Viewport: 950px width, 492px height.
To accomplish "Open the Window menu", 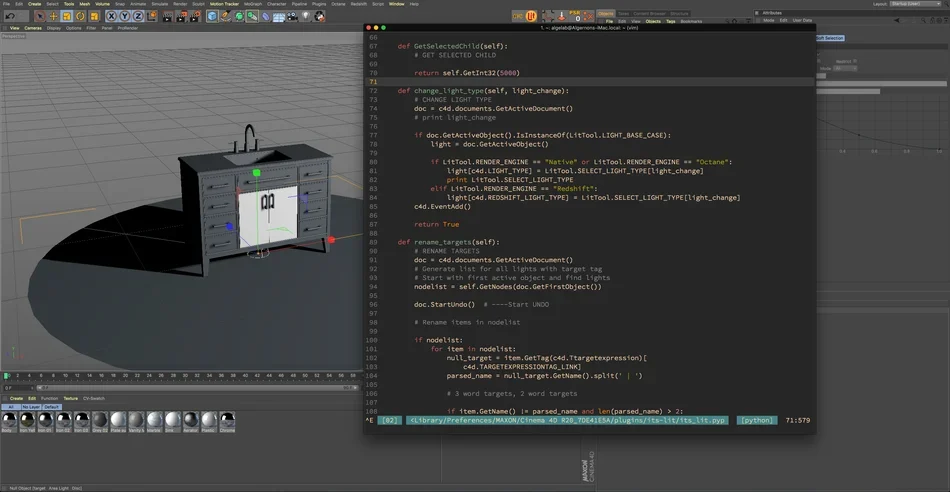I will coord(396,4).
